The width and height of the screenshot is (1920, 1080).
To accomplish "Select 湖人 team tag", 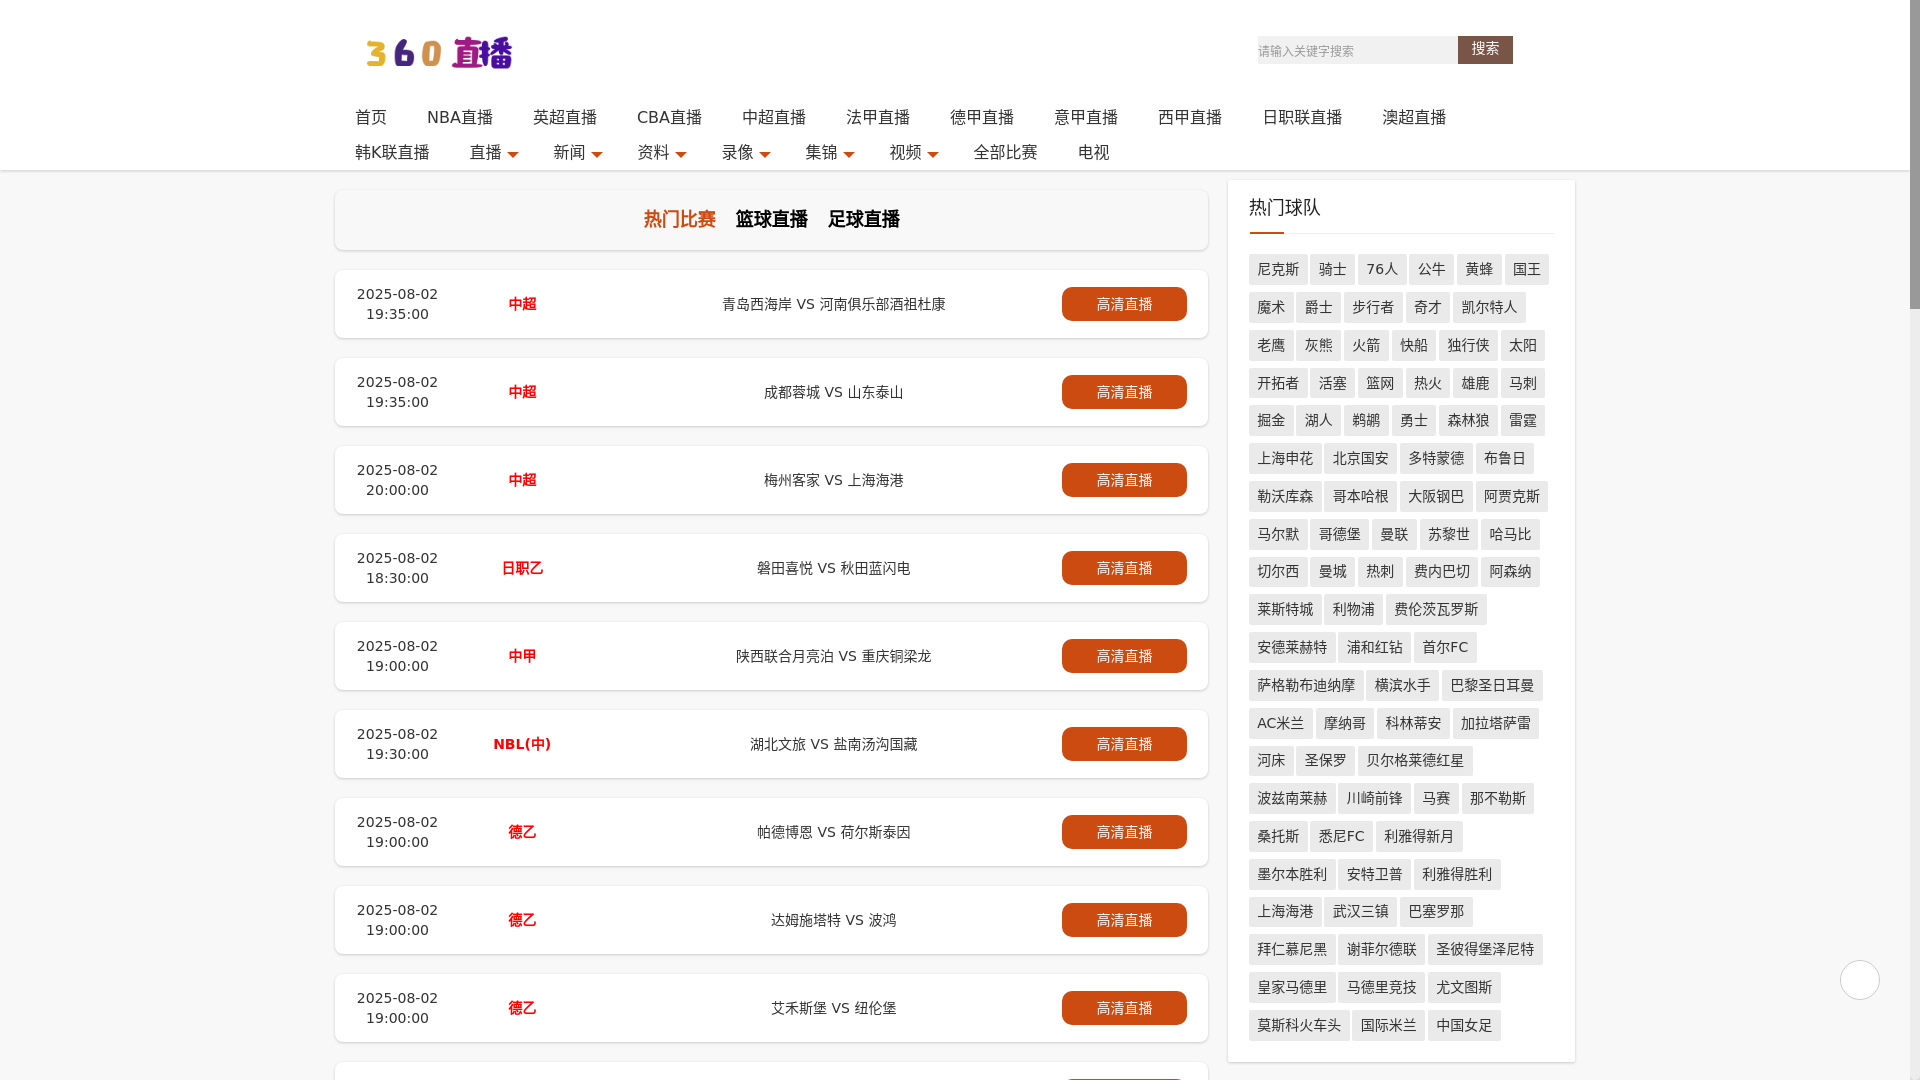I will [x=1318, y=420].
